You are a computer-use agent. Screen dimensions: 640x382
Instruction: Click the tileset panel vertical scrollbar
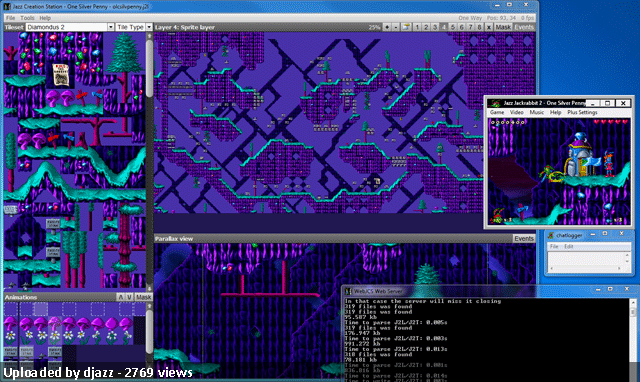149,161
